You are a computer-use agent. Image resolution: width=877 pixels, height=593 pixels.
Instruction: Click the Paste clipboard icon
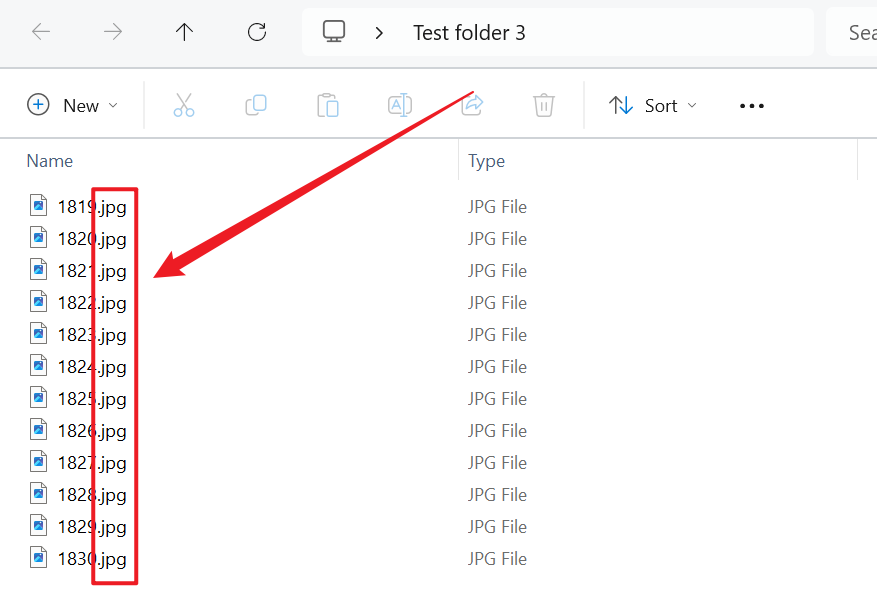click(x=328, y=105)
